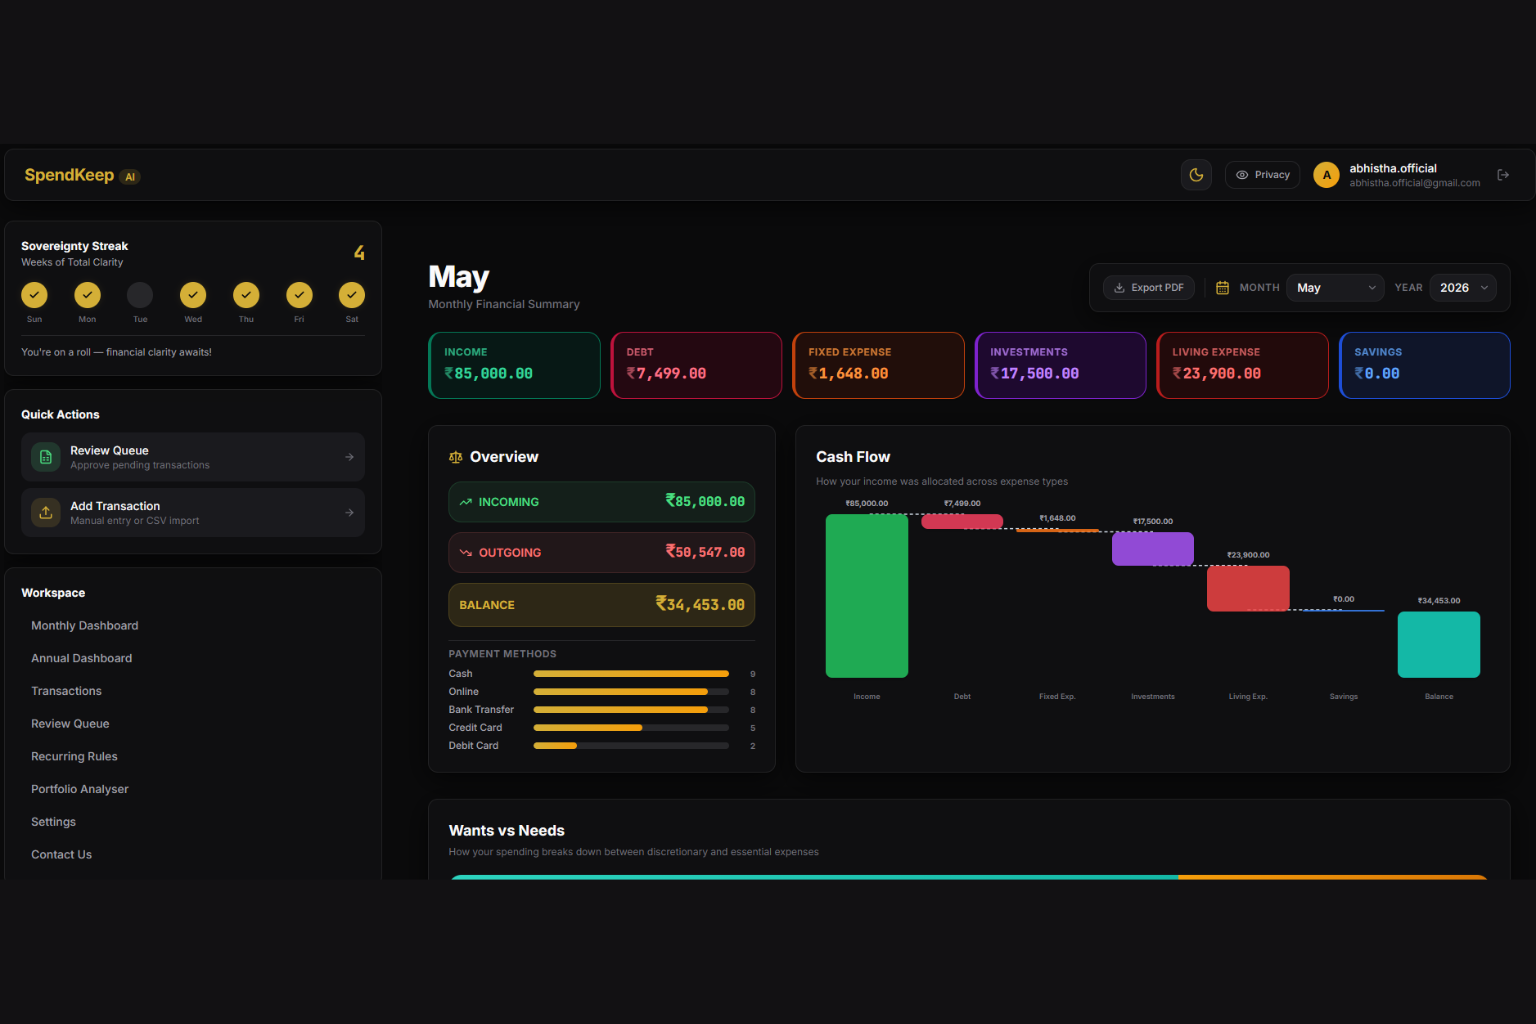Click the Privacy eye toggle
Image resolution: width=1536 pixels, height=1024 pixels.
pyautogui.click(x=1262, y=175)
